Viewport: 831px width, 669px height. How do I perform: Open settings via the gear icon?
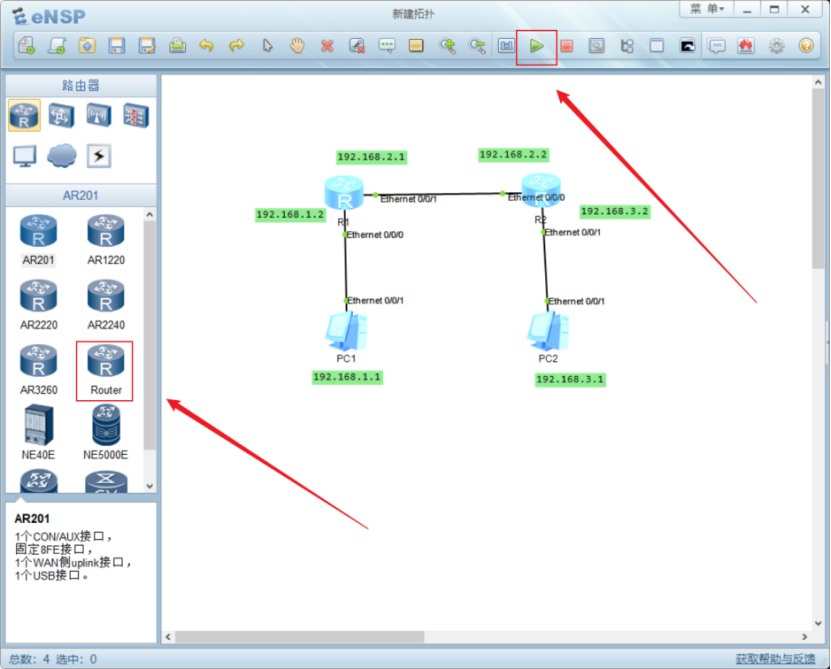(776, 46)
